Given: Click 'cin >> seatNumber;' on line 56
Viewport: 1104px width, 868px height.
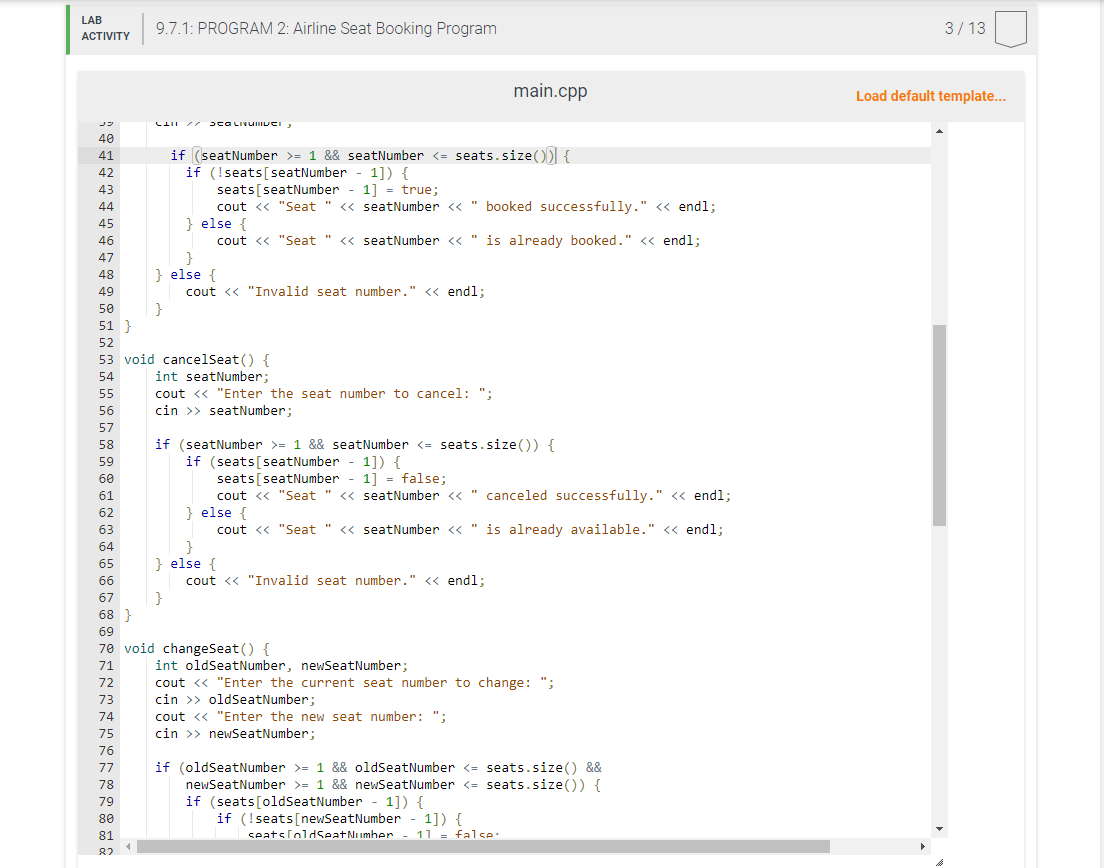Looking at the screenshot, I should 223,410.
